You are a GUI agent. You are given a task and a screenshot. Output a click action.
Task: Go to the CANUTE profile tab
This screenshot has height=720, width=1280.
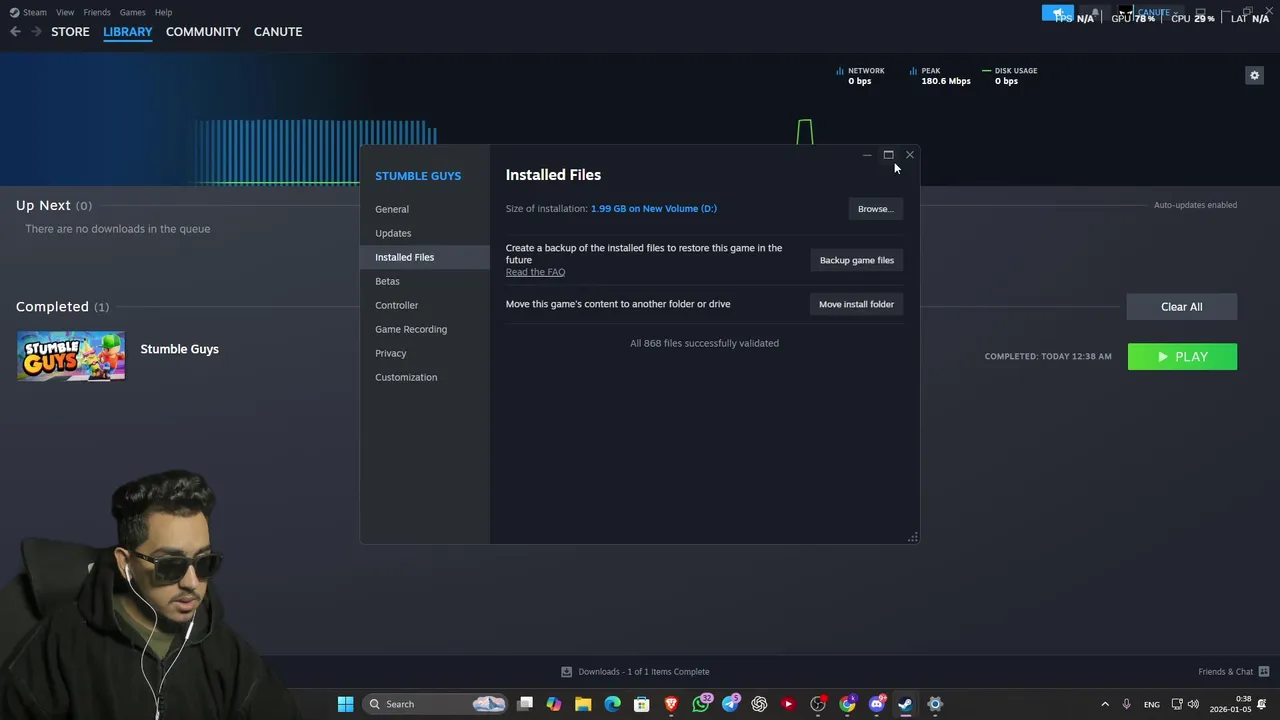pyautogui.click(x=278, y=31)
